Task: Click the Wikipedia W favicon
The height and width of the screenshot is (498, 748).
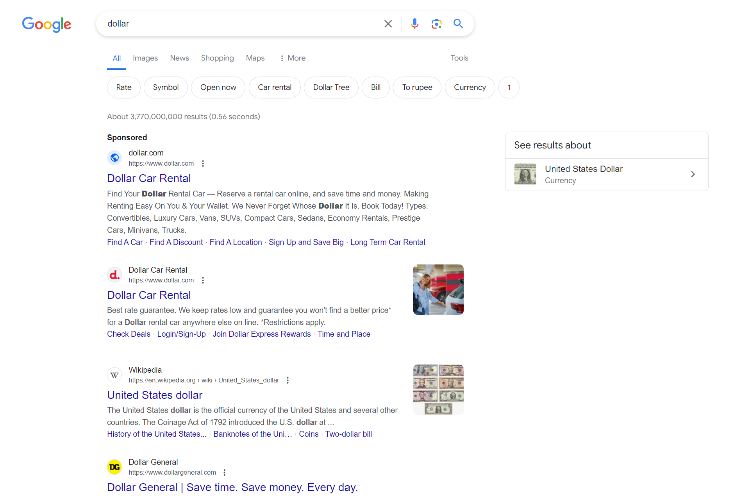Action: [x=114, y=375]
